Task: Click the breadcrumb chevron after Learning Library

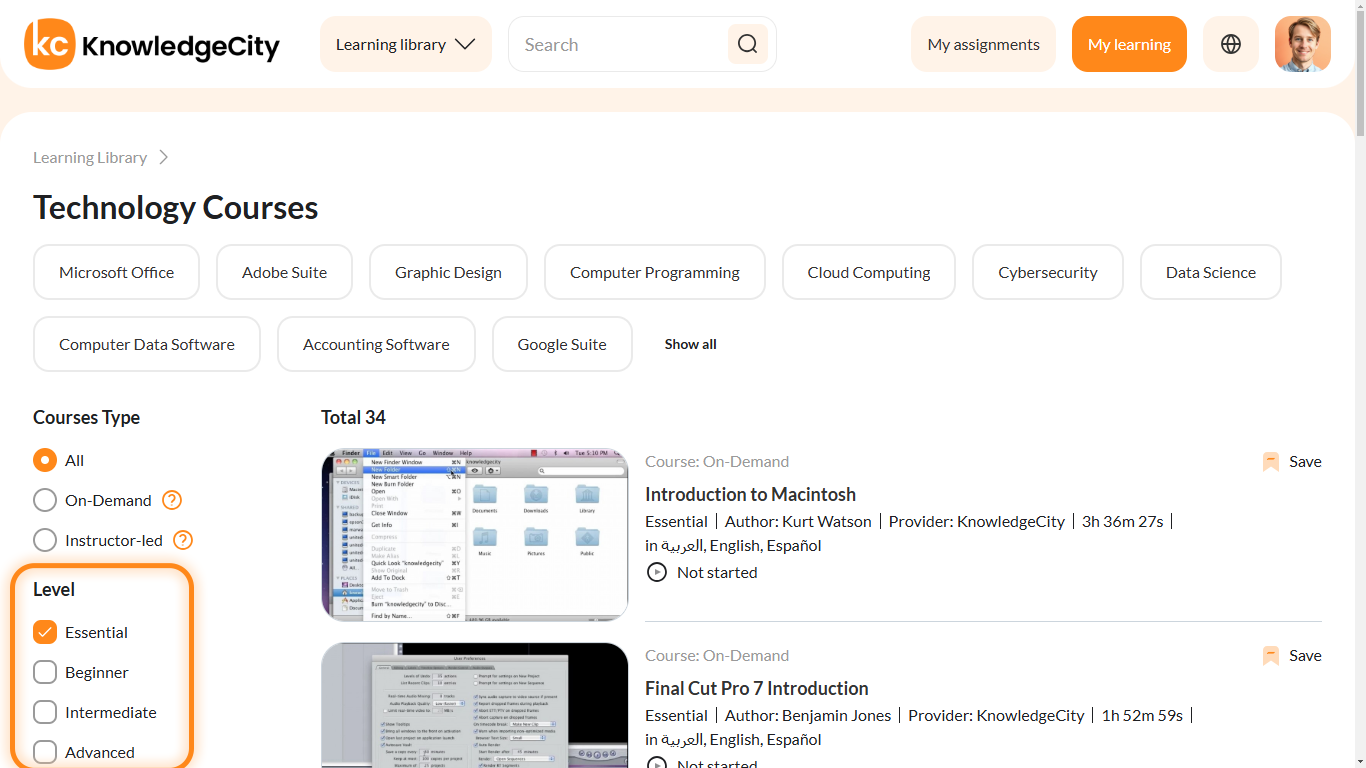Action: pos(164,157)
